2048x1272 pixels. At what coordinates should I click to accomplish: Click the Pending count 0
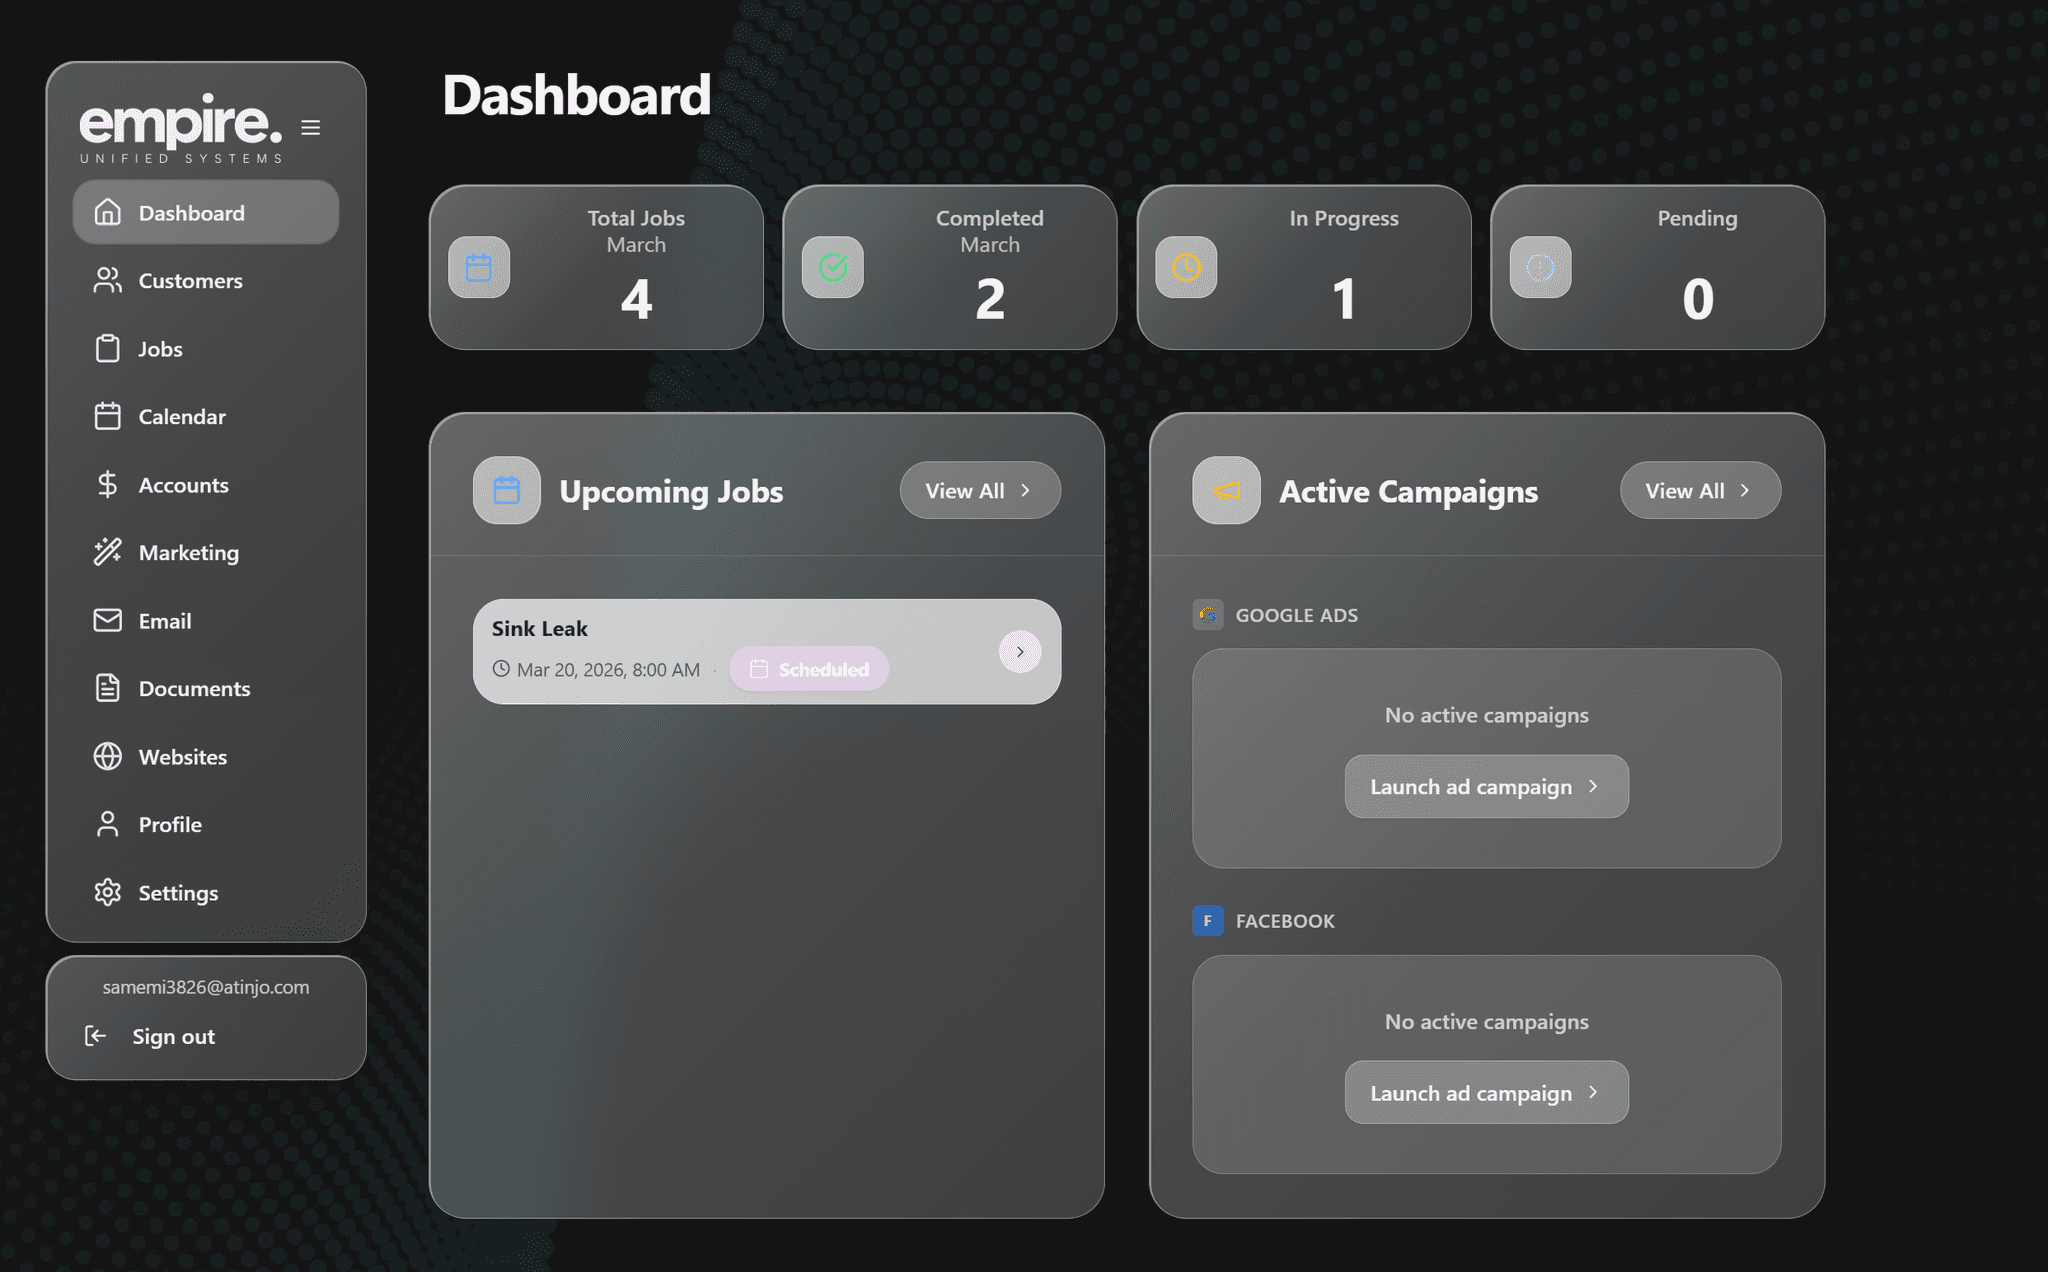tap(1698, 299)
